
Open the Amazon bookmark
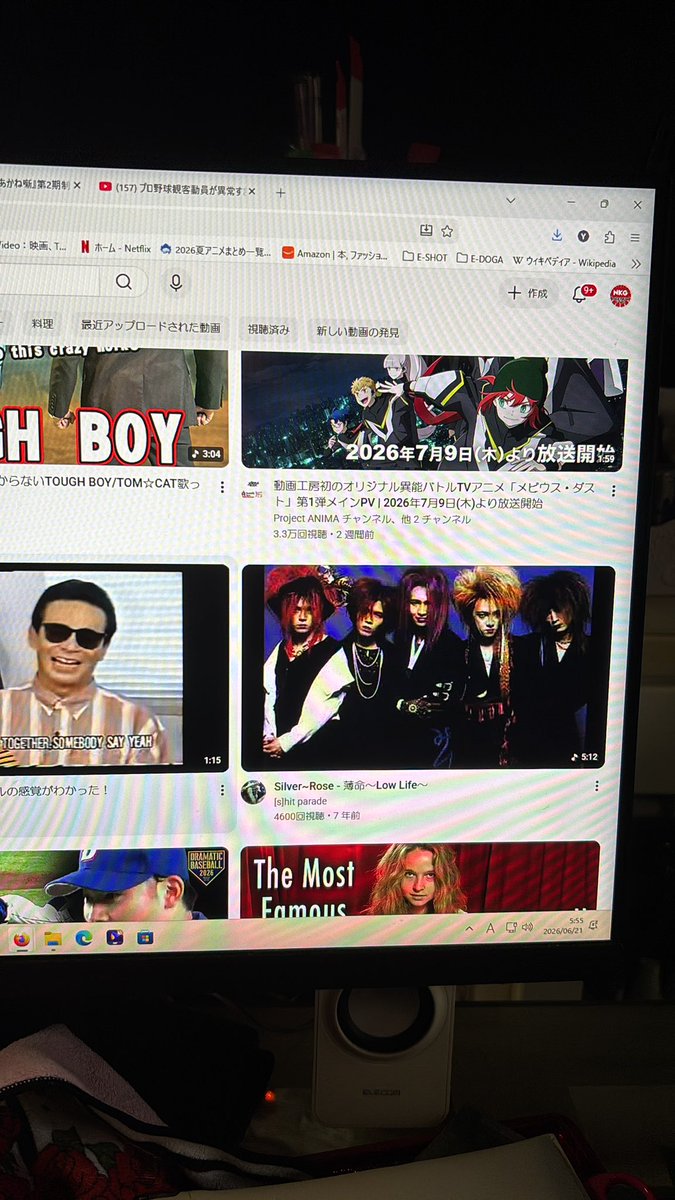coord(336,254)
